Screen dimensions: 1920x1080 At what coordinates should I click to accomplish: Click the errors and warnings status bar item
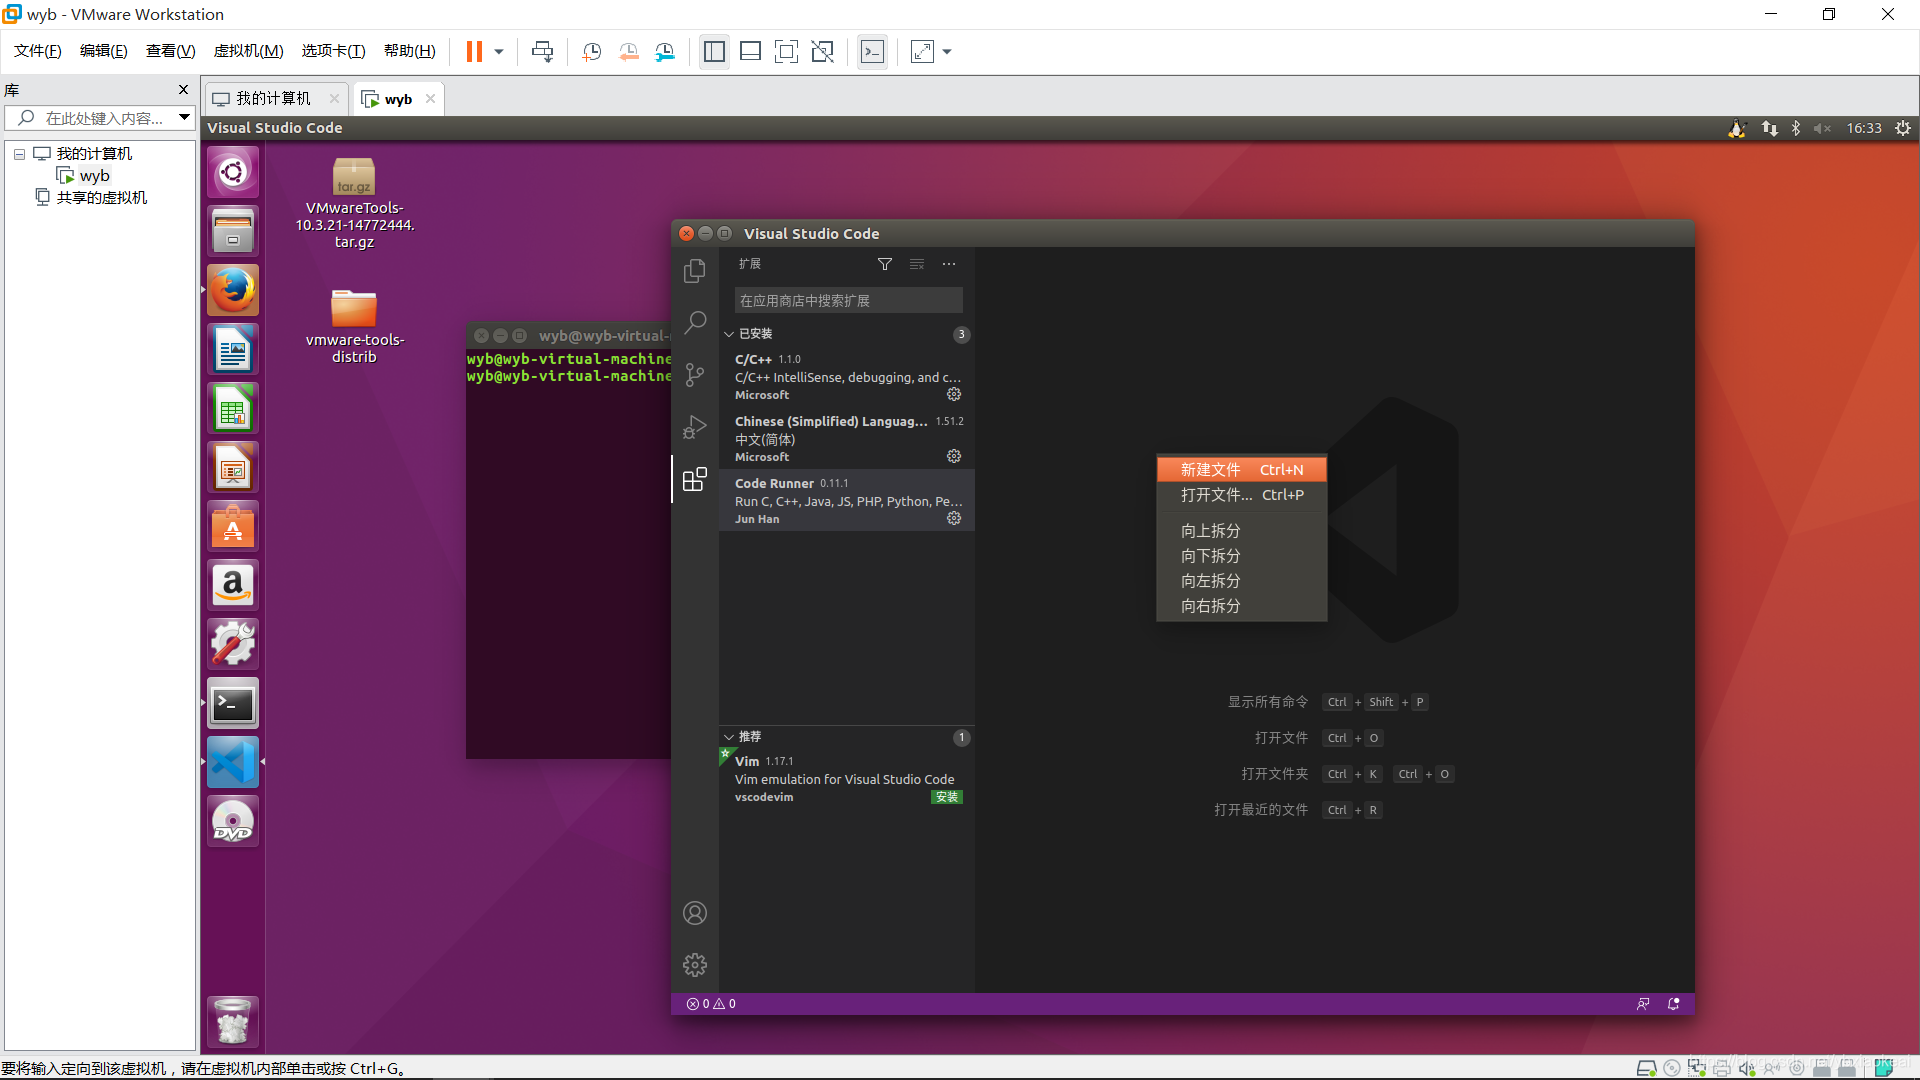pos(711,1004)
